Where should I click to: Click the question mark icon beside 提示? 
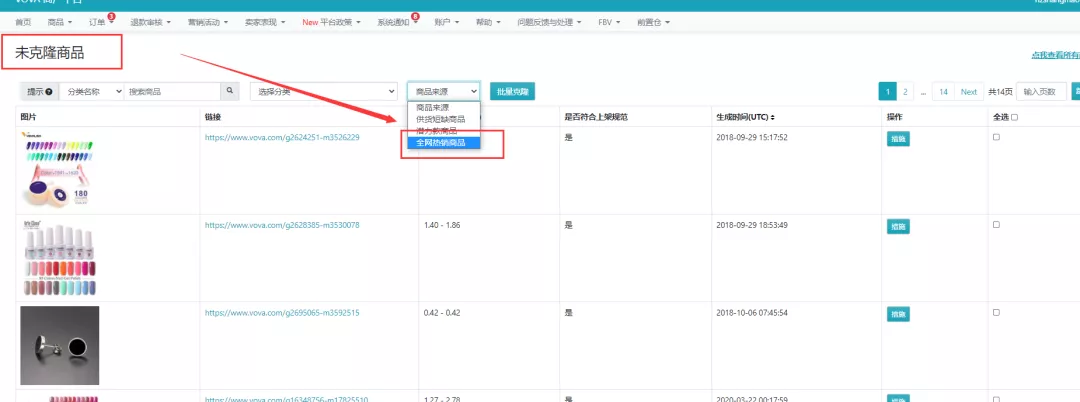click(x=49, y=92)
